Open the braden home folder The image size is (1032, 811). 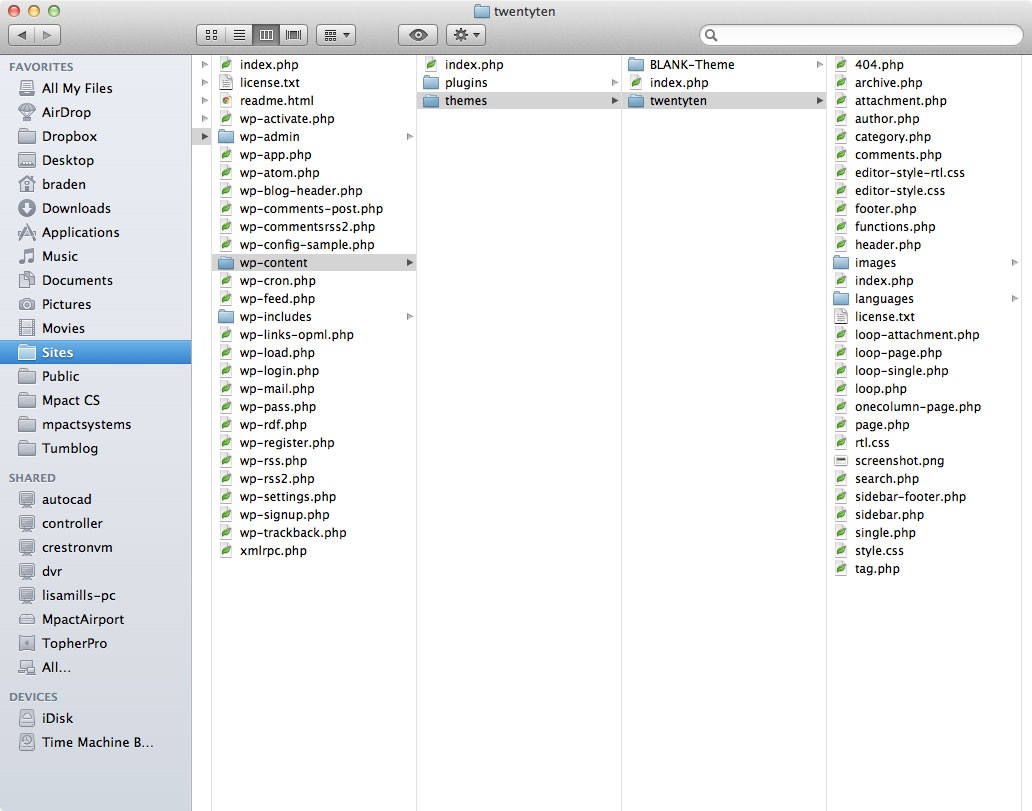coord(95,184)
